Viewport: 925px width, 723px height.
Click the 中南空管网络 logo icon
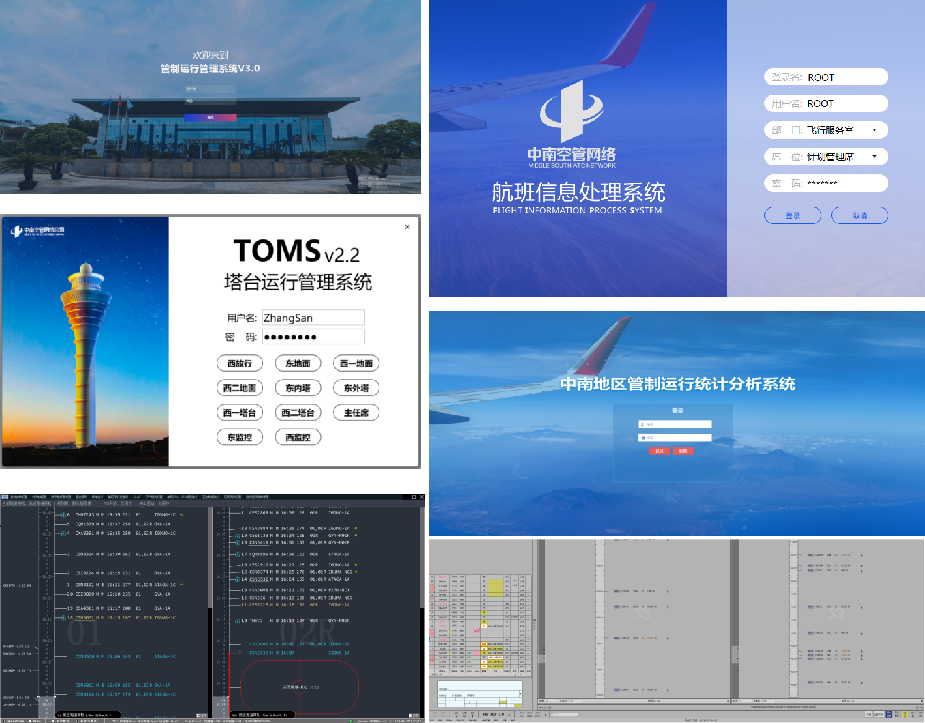coord(572,111)
